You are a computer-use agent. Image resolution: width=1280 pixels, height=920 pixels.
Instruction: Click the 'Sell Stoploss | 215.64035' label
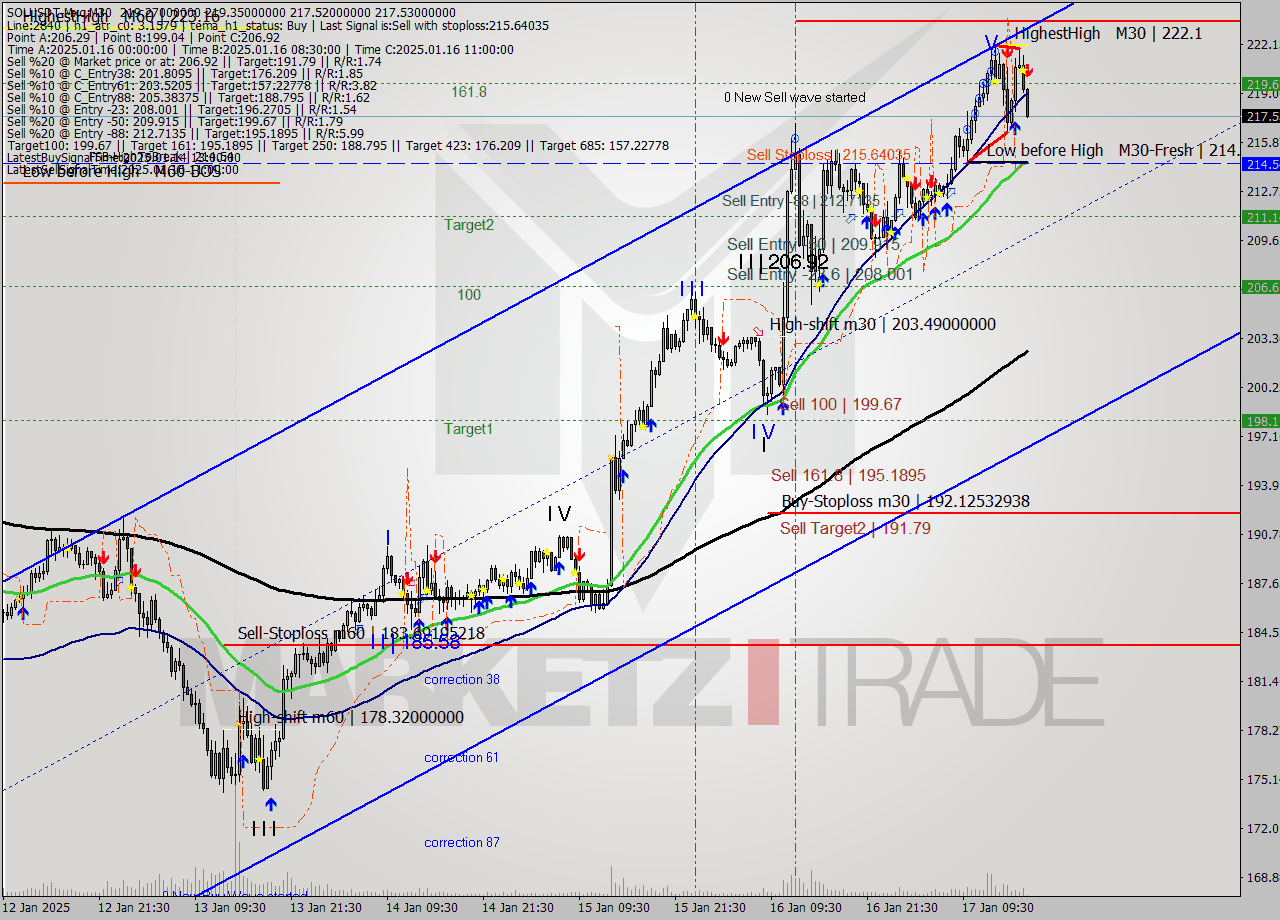coord(829,155)
